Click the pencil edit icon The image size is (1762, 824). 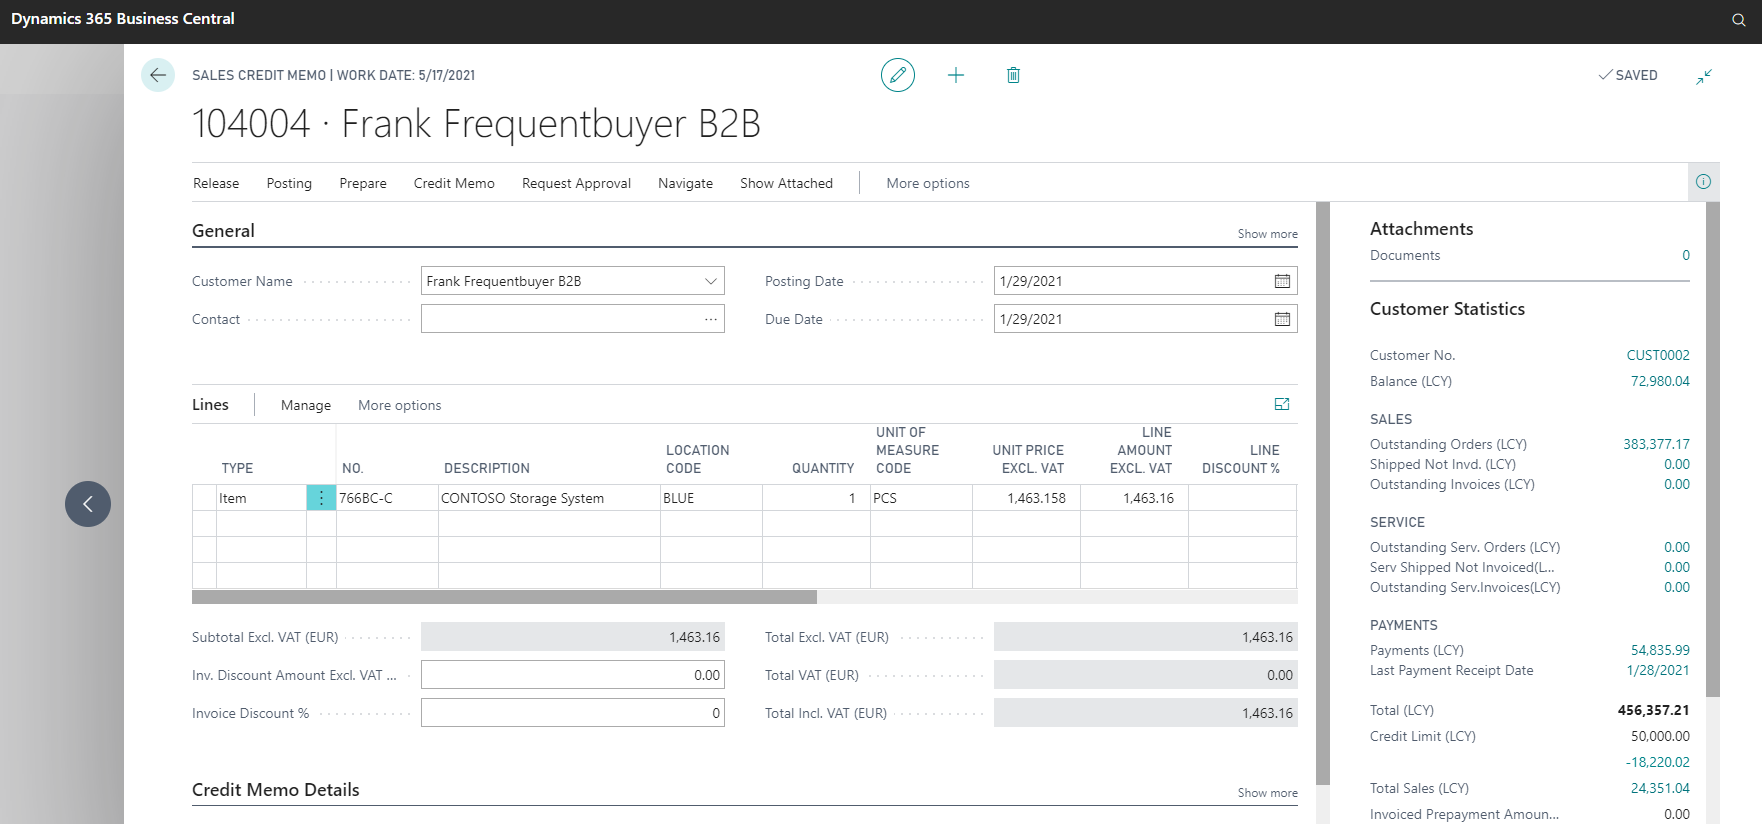point(898,75)
